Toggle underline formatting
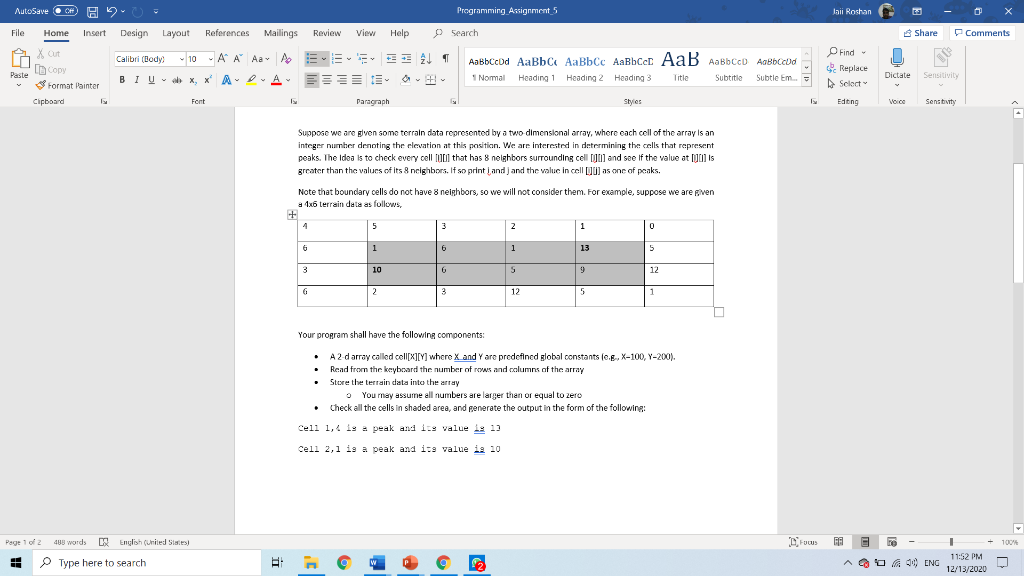This screenshot has height=576, width=1024. tap(151, 80)
